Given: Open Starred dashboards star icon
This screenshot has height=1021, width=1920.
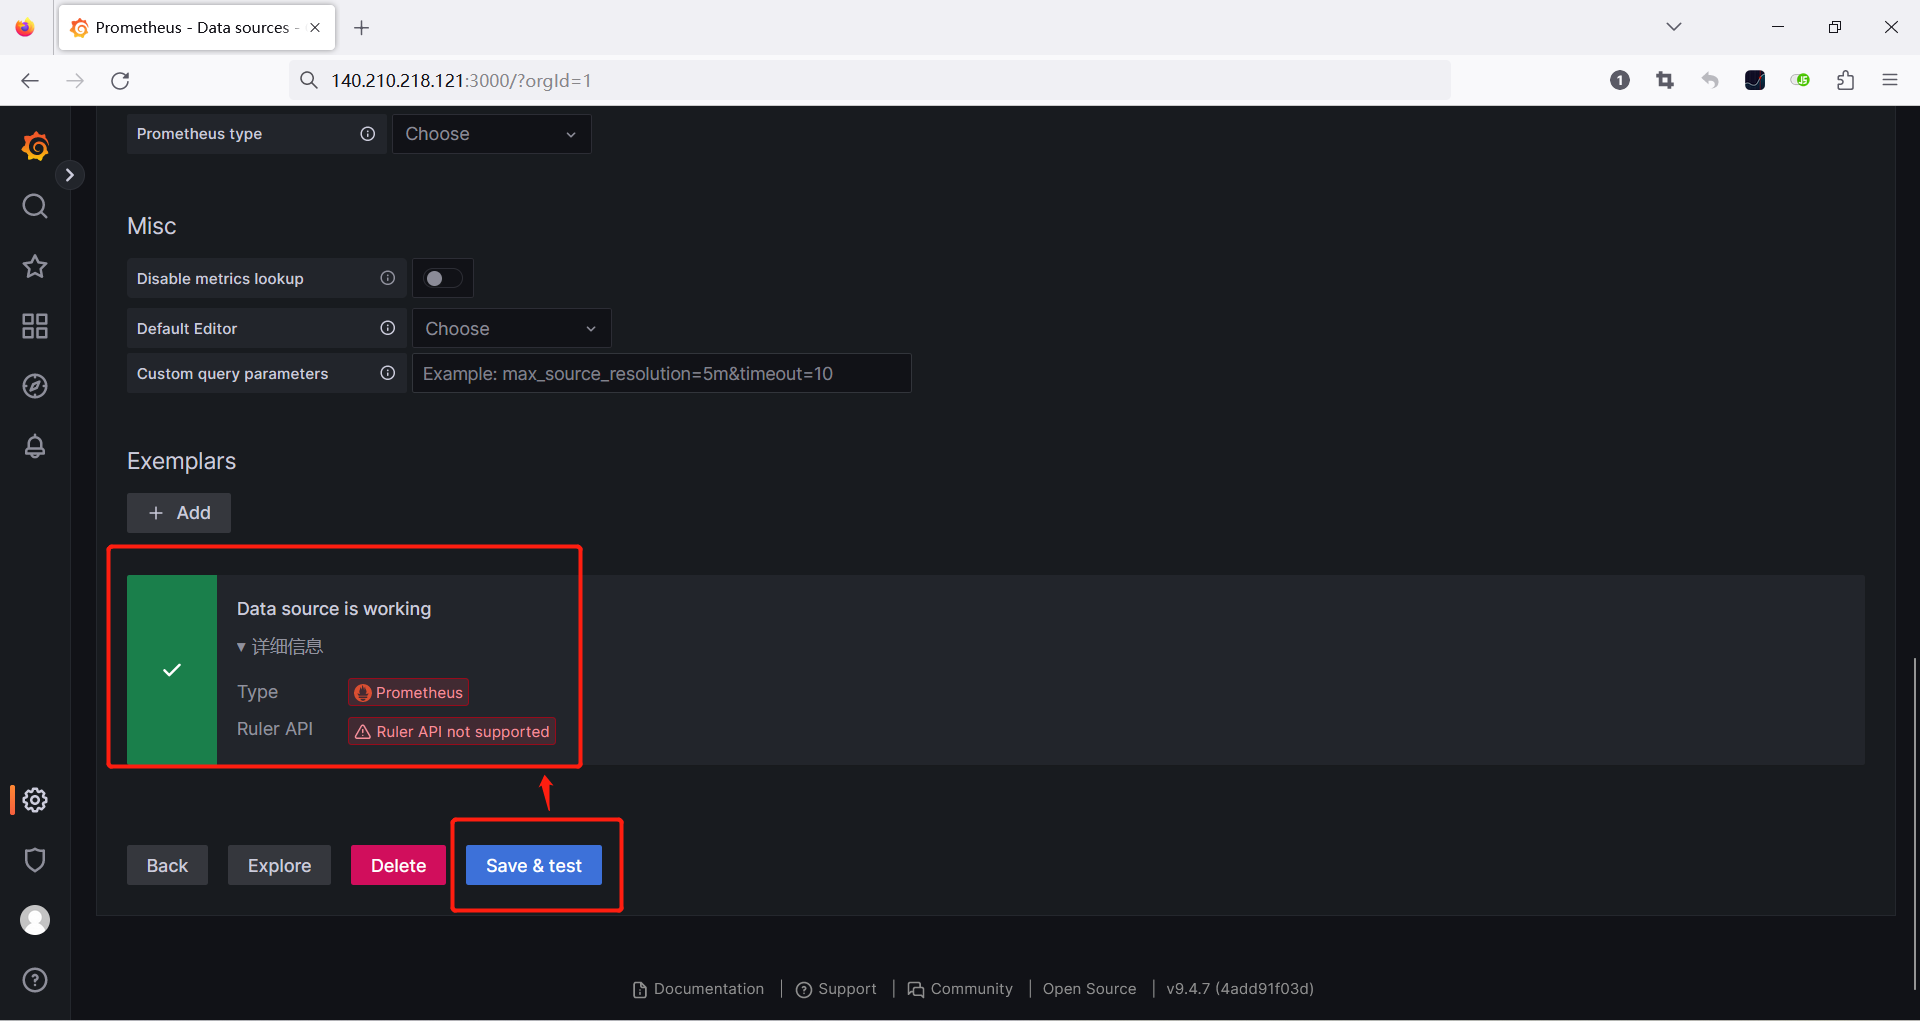Looking at the screenshot, I should [x=35, y=266].
